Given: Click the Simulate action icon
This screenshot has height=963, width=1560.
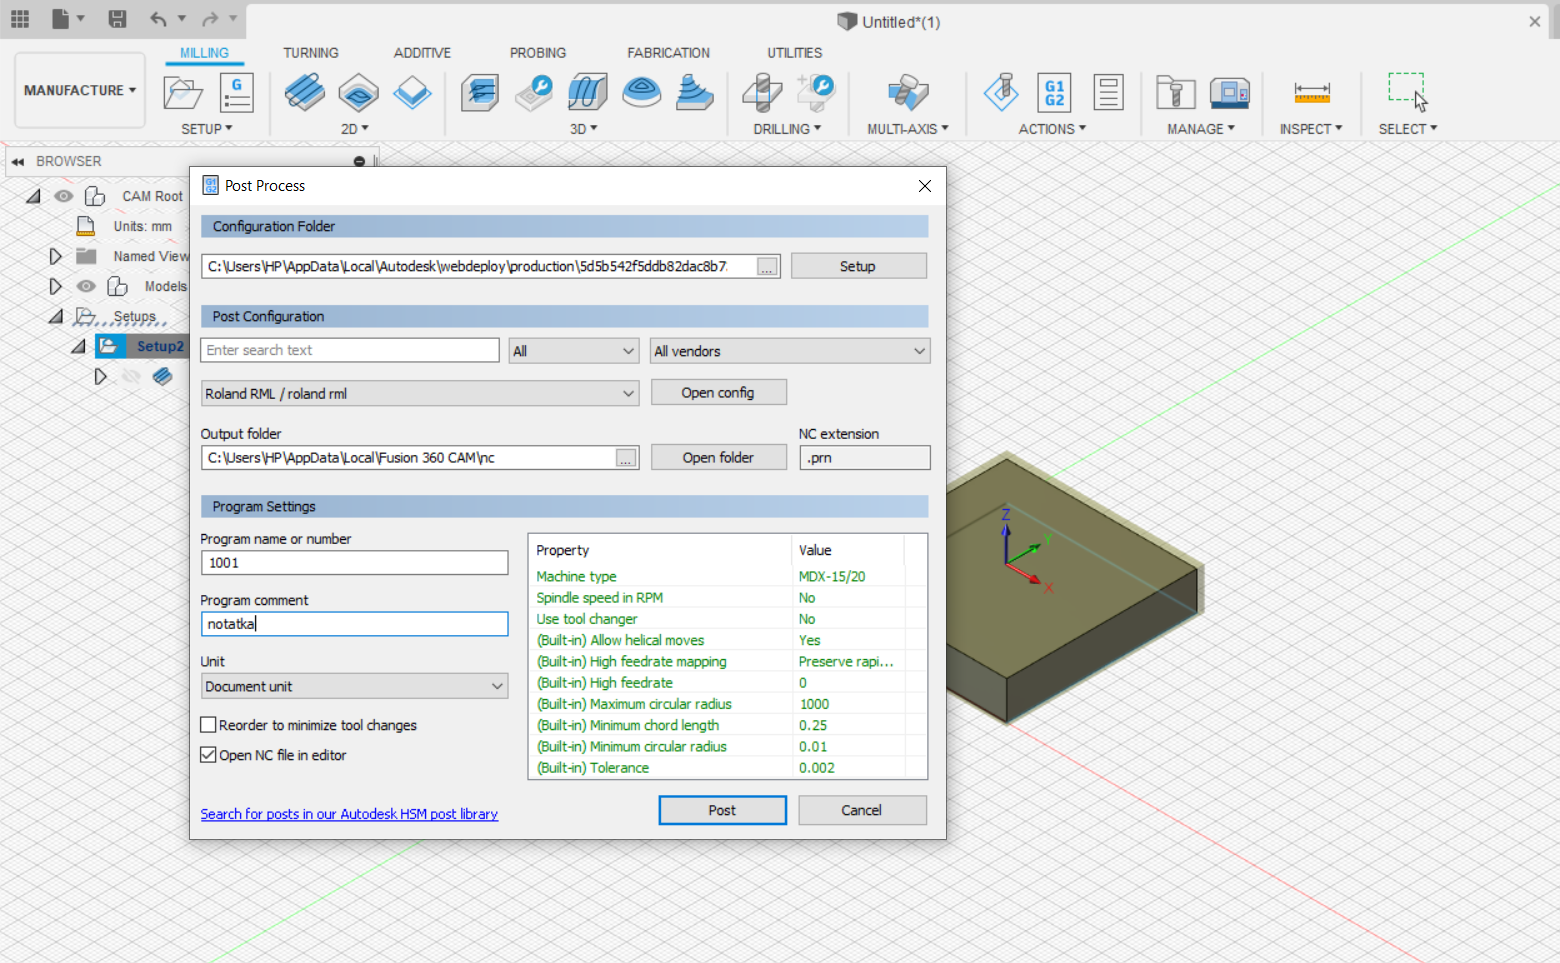Looking at the screenshot, I should tap(1001, 93).
